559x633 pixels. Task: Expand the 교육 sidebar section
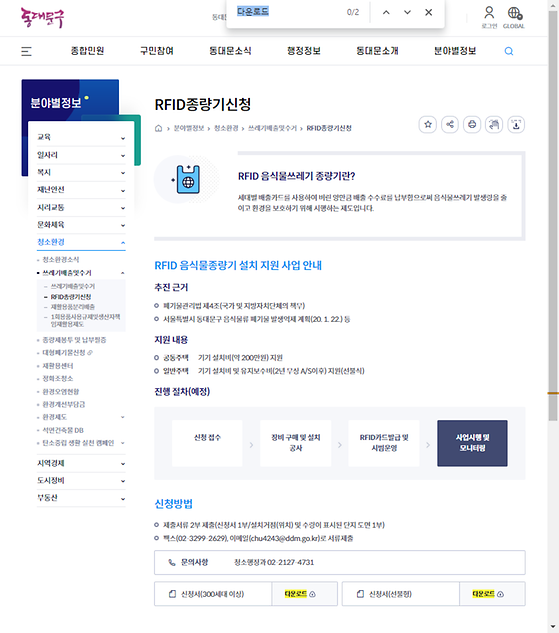click(x=81, y=137)
